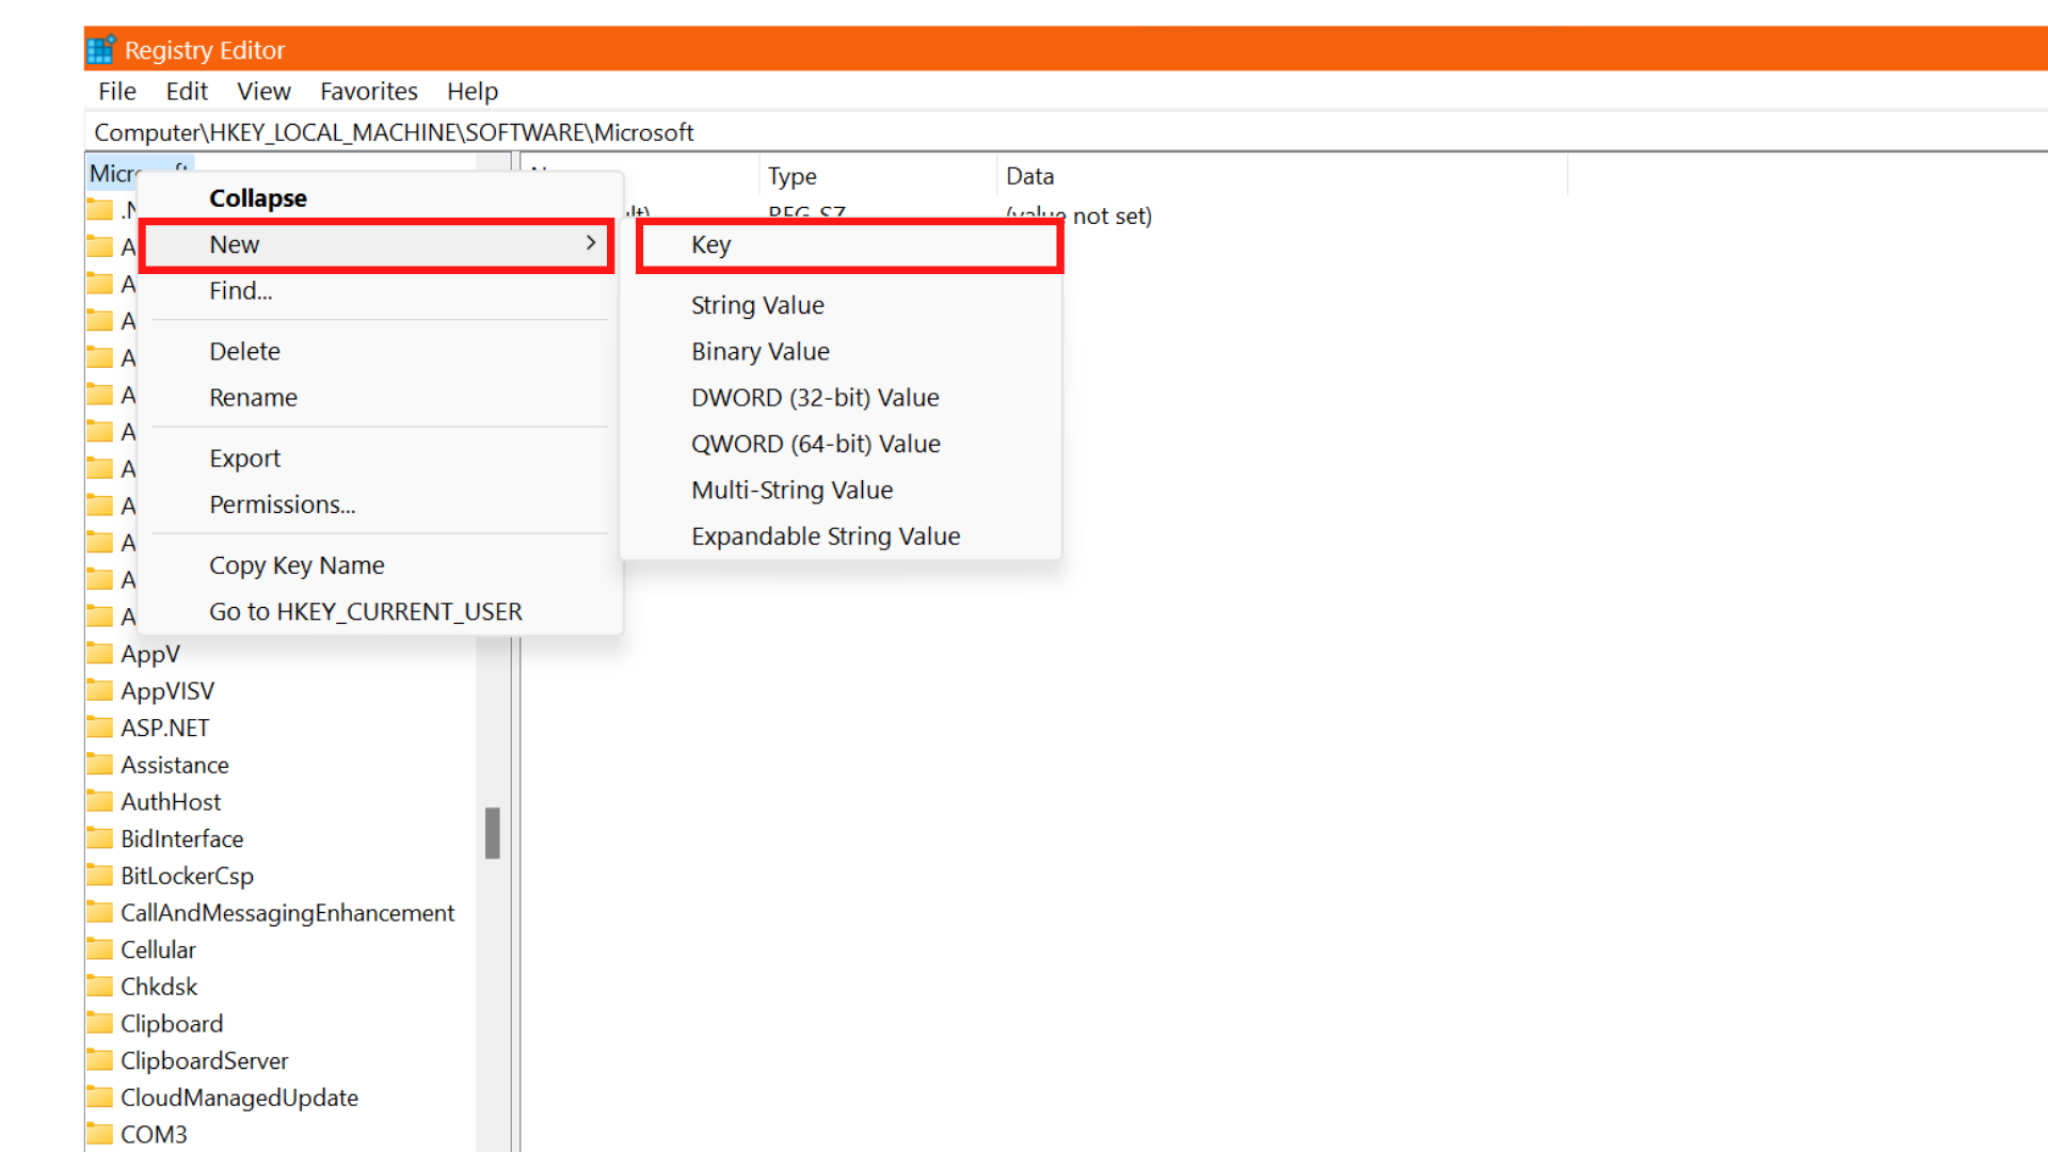Image resolution: width=2048 pixels, height=1152 pixels.
Task: Select the CallAndMessagingEnhancement key
Action: [287, 913]
